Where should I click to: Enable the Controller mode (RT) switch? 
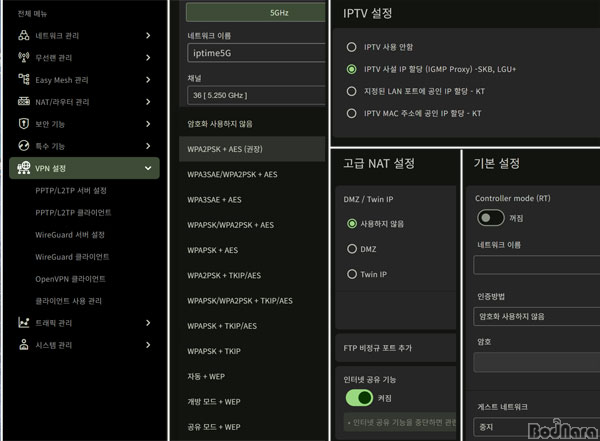(x=490, y=217)
